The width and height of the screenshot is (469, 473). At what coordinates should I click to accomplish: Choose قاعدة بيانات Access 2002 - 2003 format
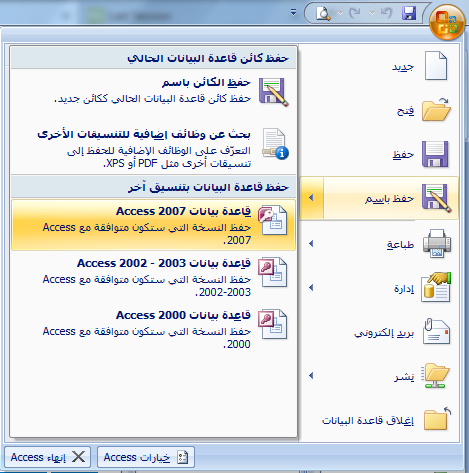click(x=153, y=277)
